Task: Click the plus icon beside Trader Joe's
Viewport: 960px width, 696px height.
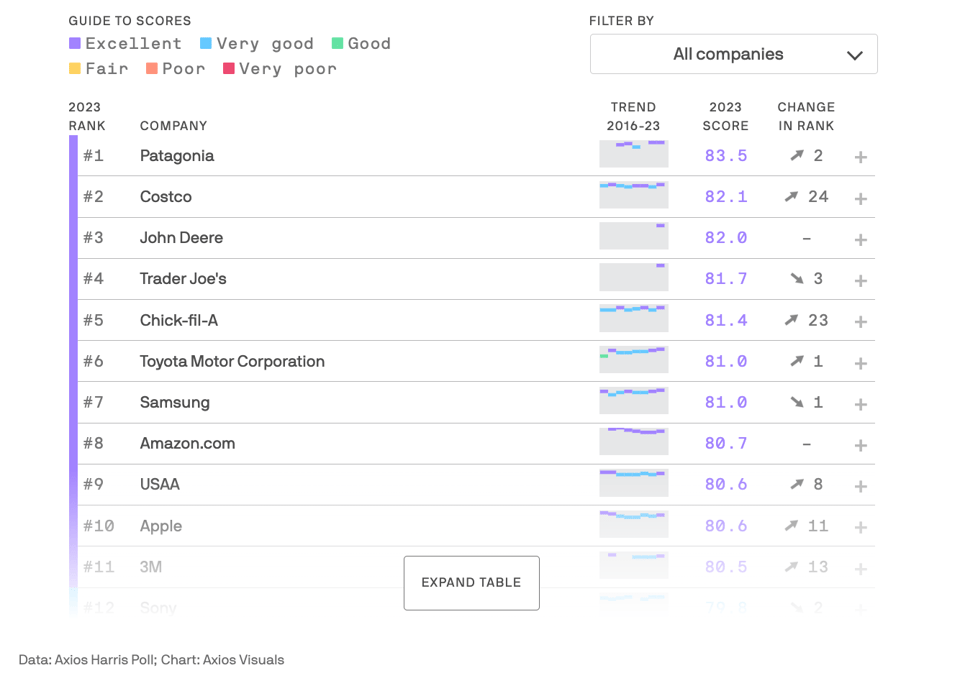Action: point(860,280)
